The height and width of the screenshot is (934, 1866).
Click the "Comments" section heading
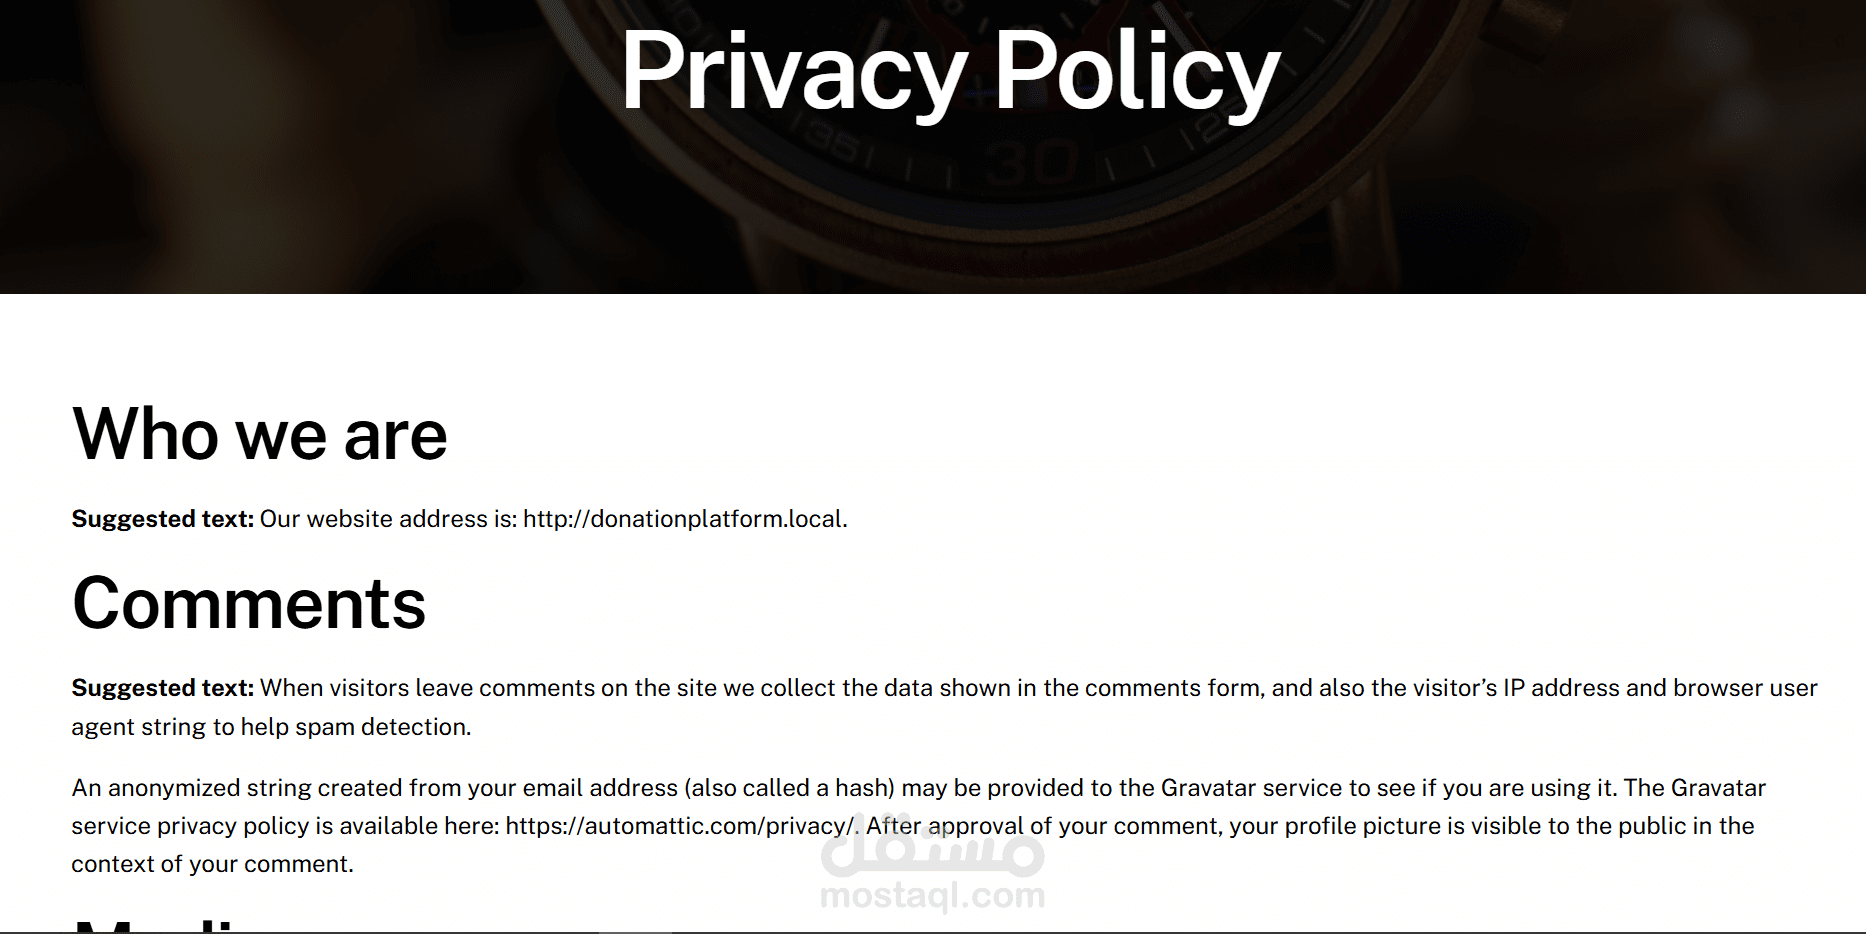[x=249, y=604]
